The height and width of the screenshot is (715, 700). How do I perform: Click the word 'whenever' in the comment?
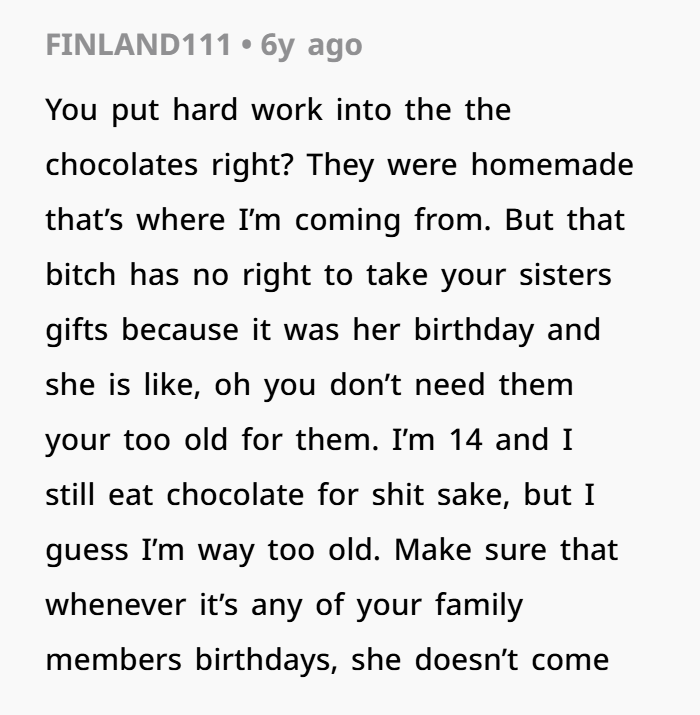pyautogui.click(x=116, y=605)
